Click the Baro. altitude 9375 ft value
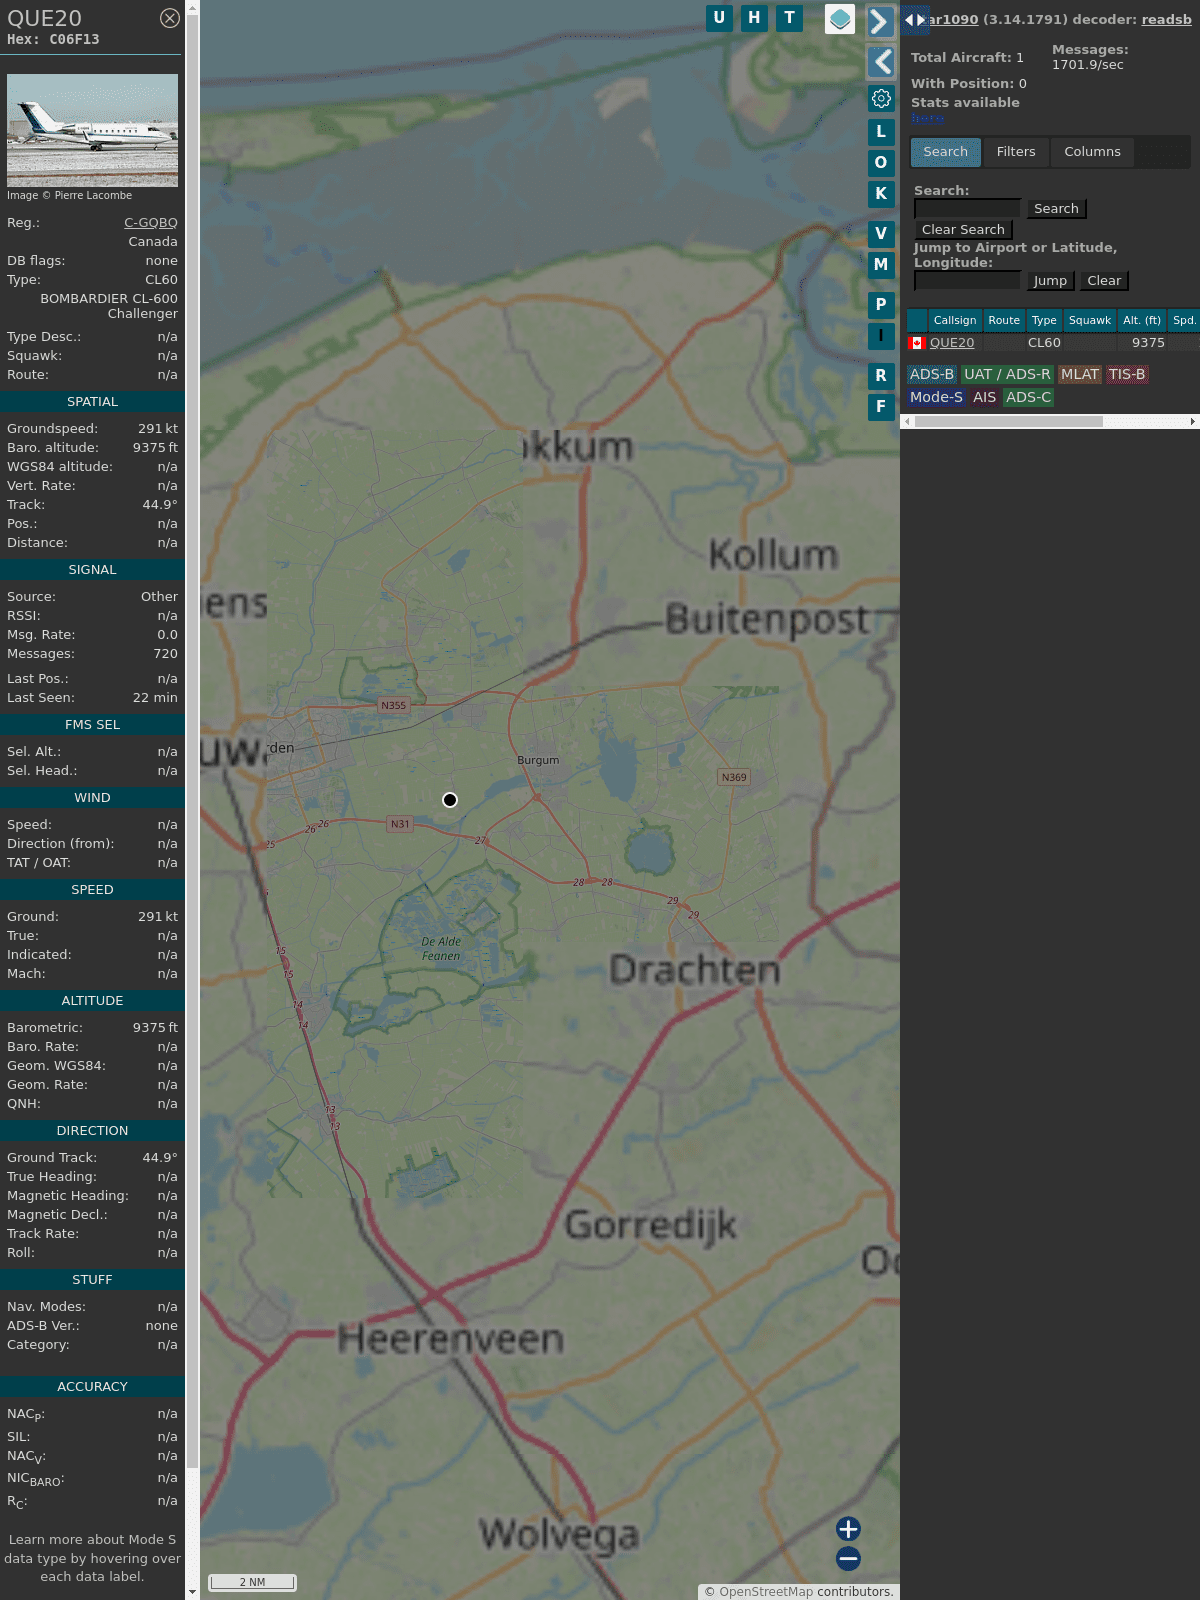Screen dimensions: 1200x1600 [155, 448]
